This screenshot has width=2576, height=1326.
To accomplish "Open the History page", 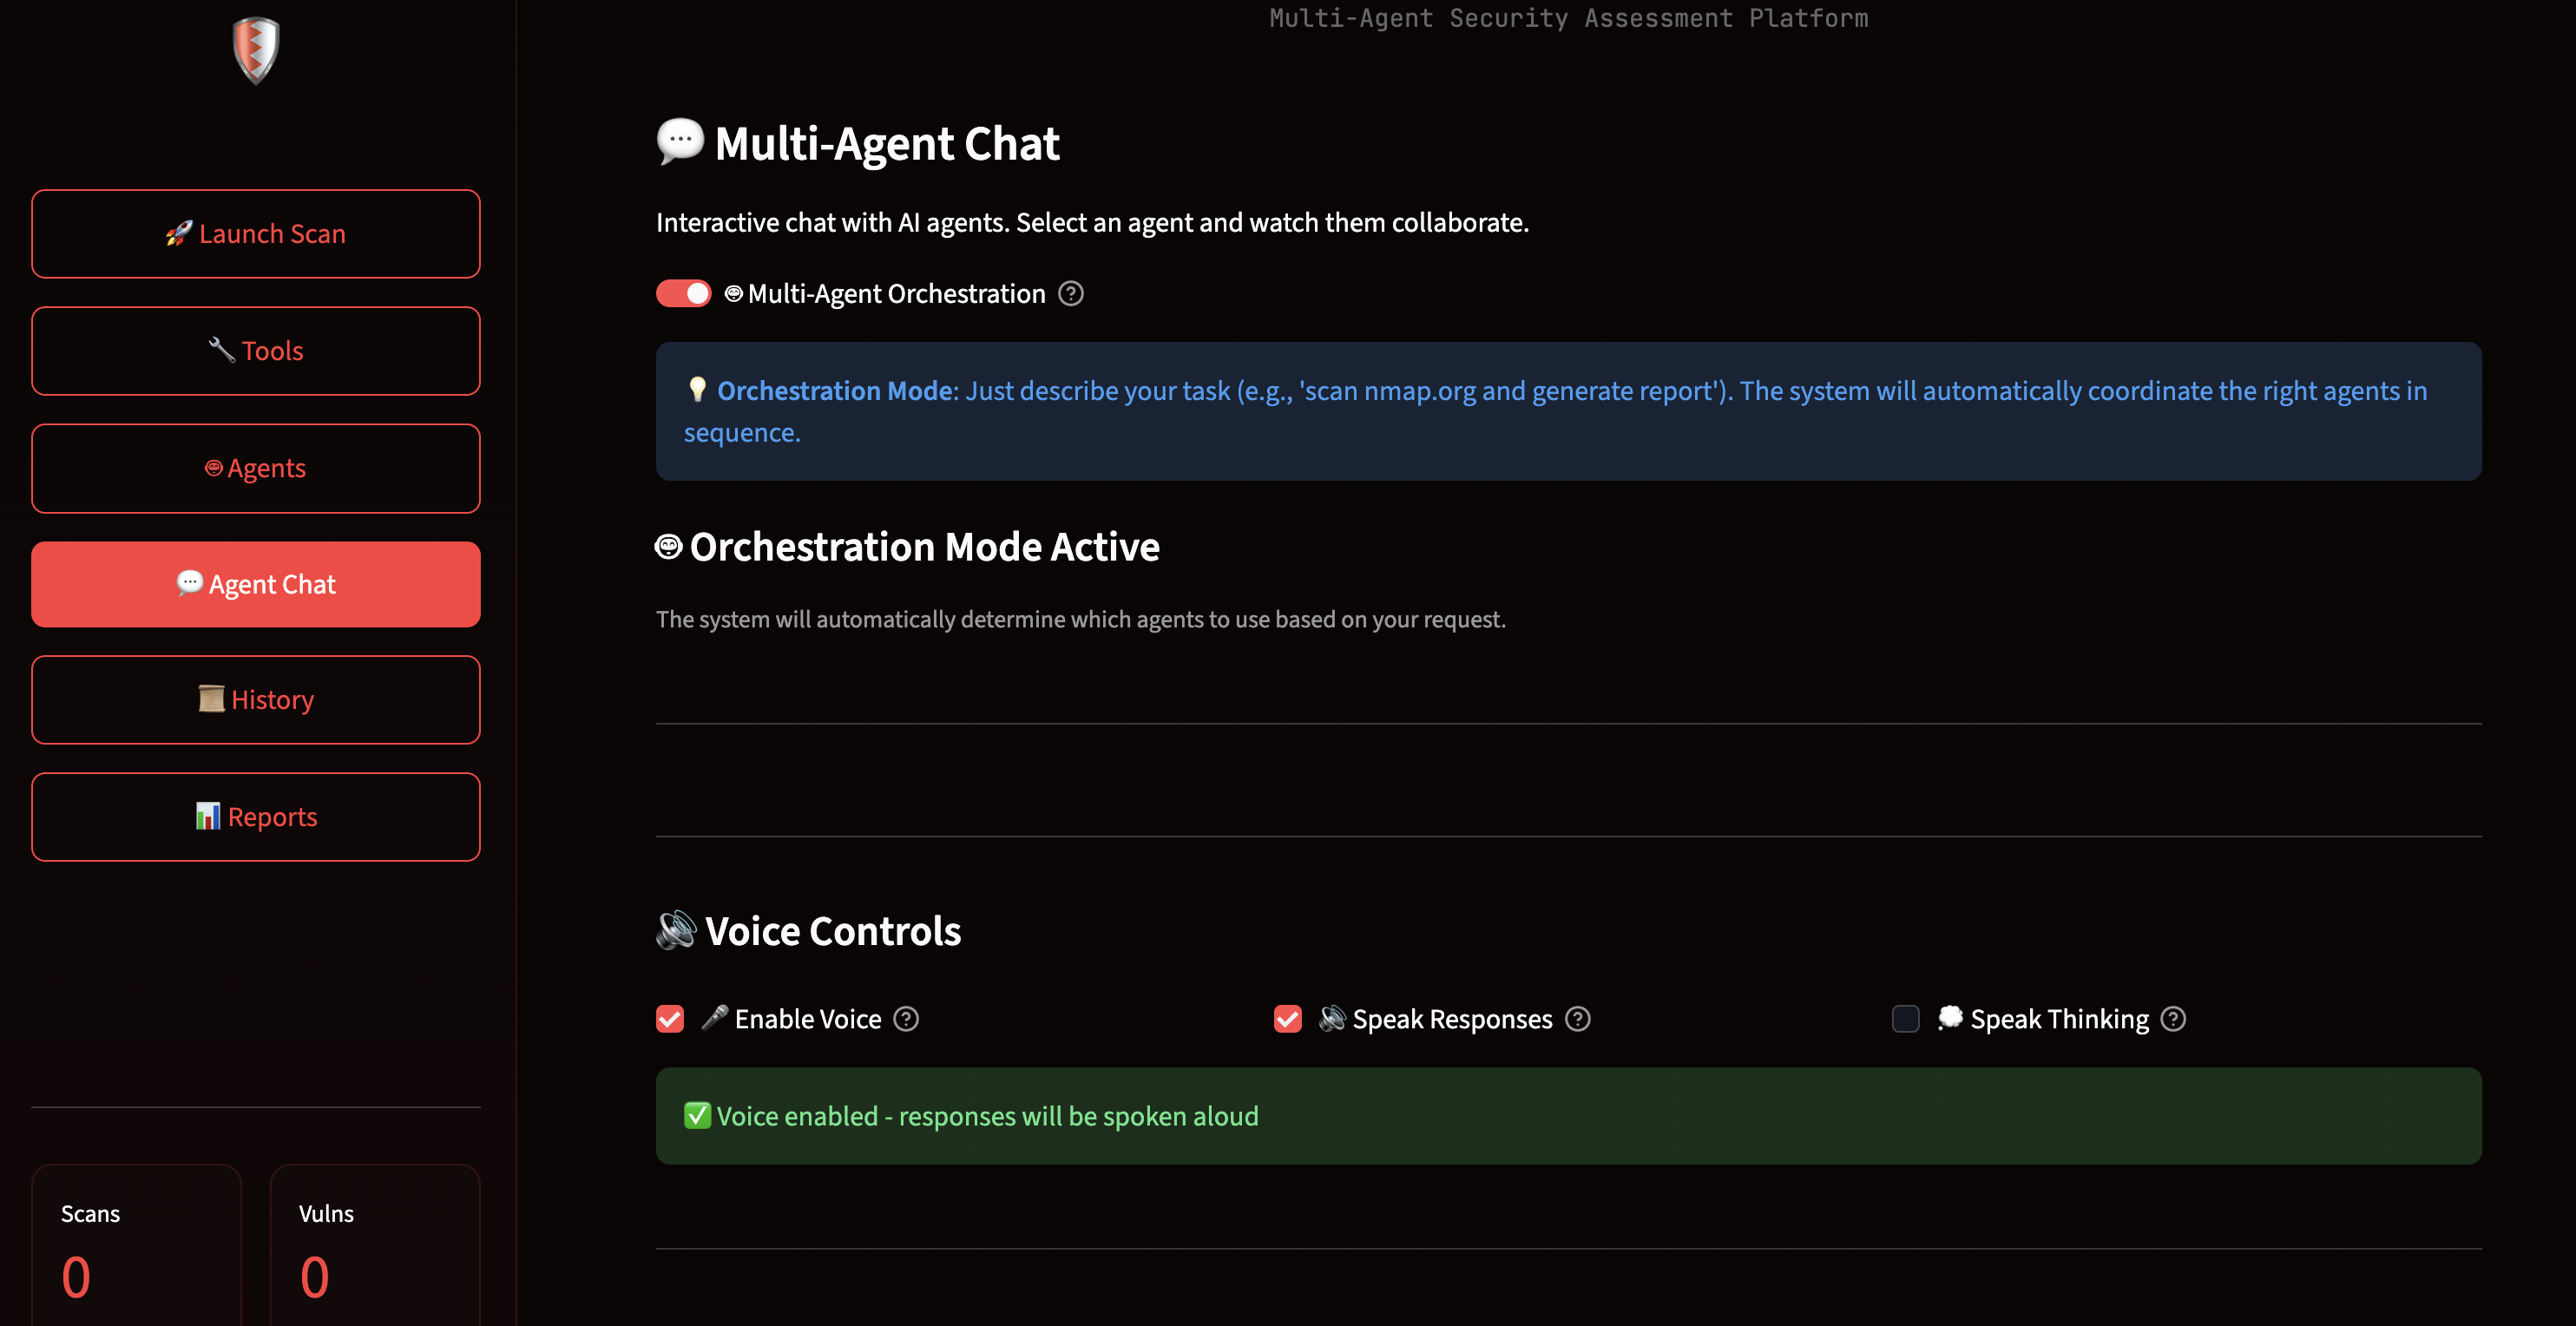I will click(256, 700).
